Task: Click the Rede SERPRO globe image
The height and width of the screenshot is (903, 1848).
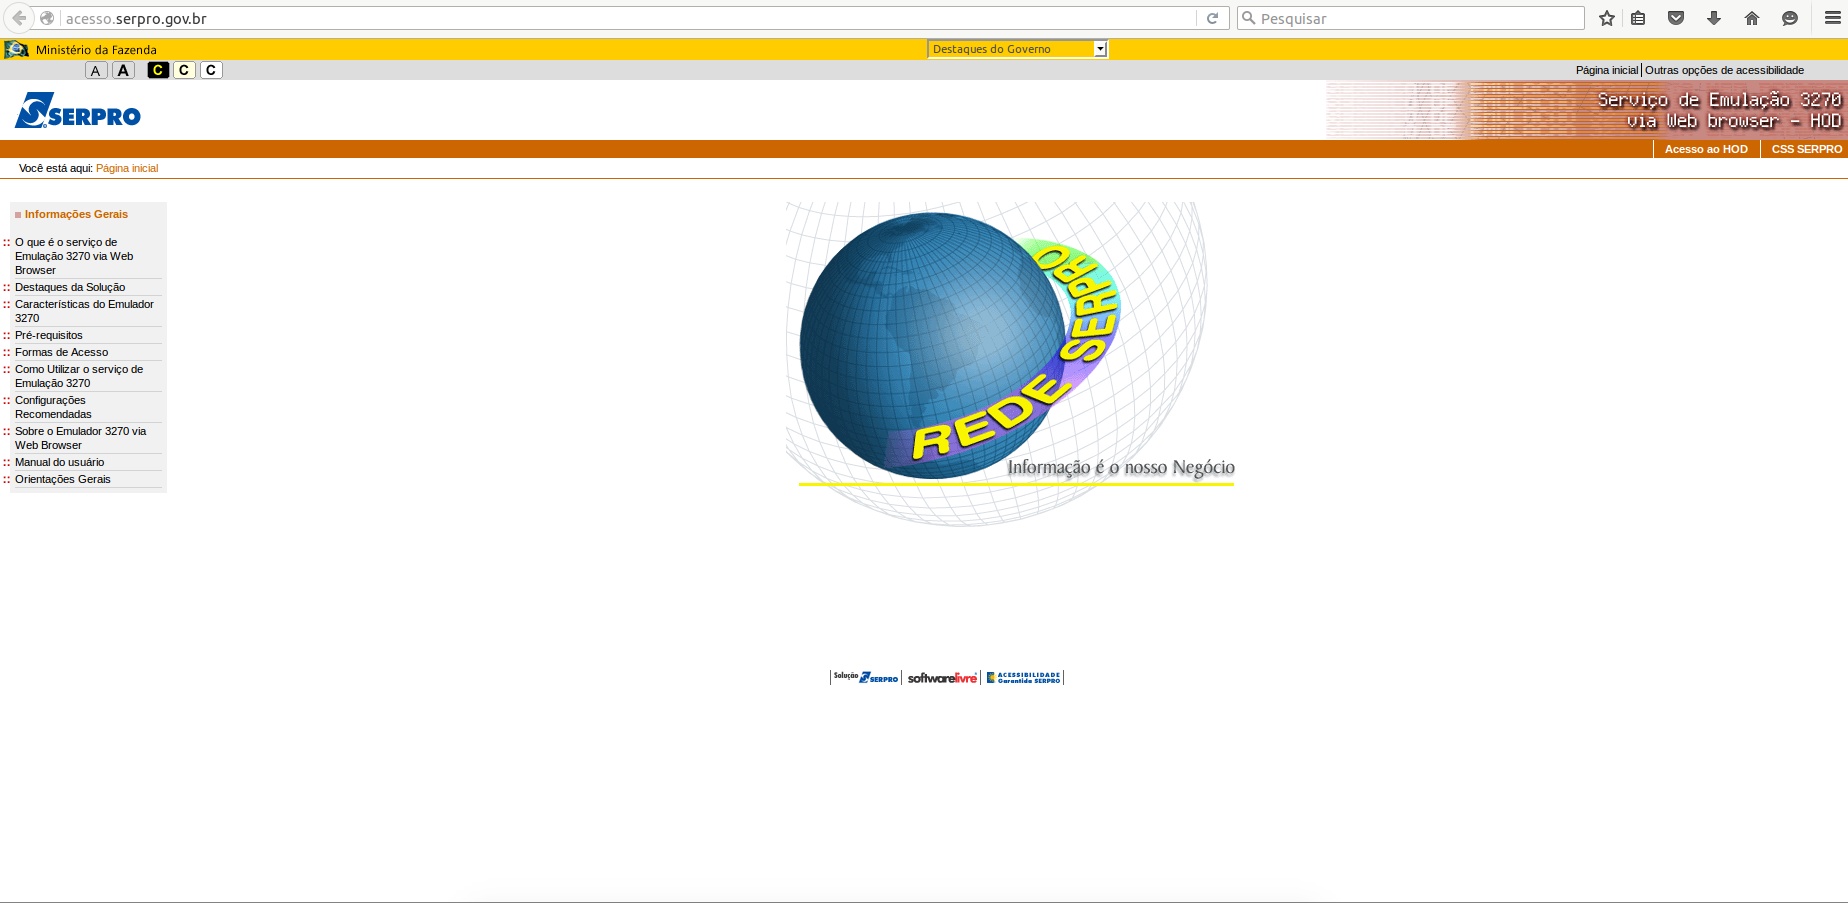Action: (1010, 363)
